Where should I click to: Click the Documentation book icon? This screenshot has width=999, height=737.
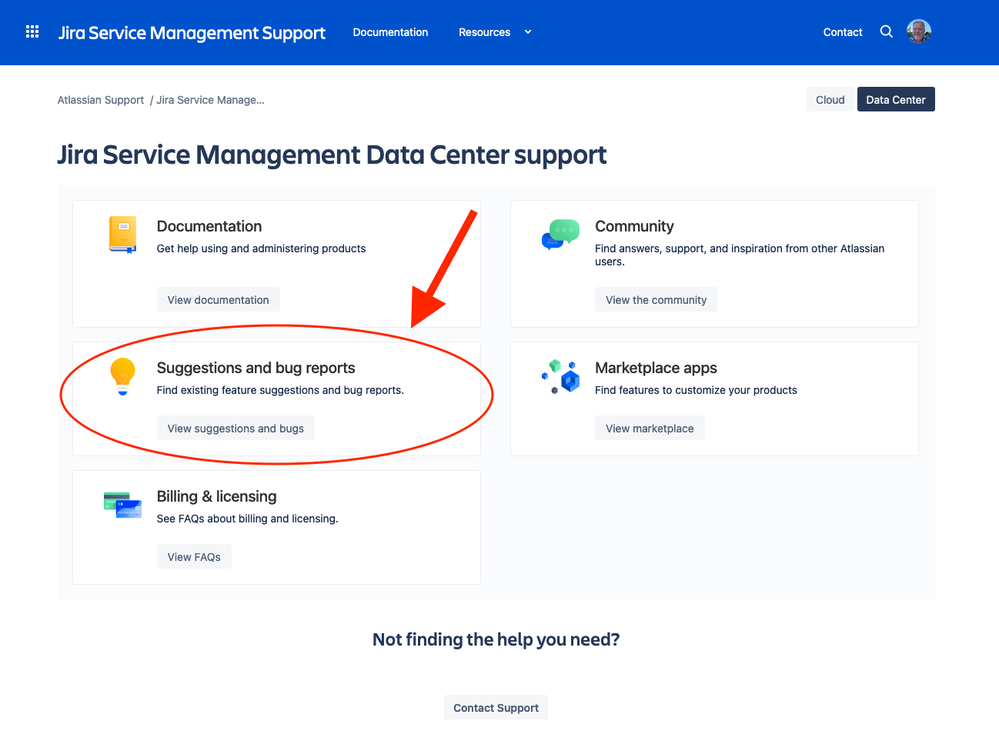pyautogui.click(x=123, y=234)
